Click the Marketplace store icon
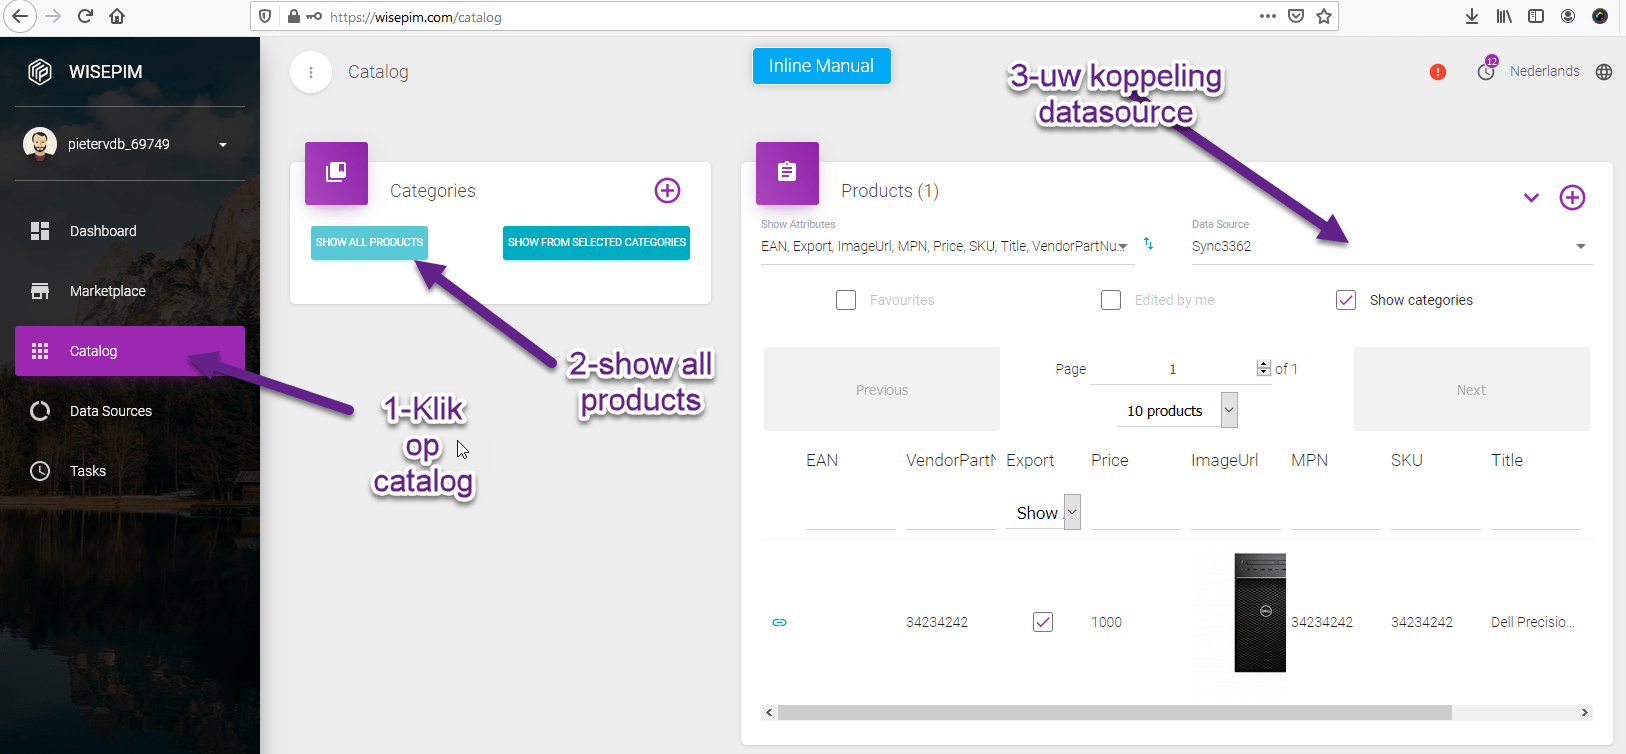Screen dimensions: 1626x754 pyautogui.click(x=40, y=291)
